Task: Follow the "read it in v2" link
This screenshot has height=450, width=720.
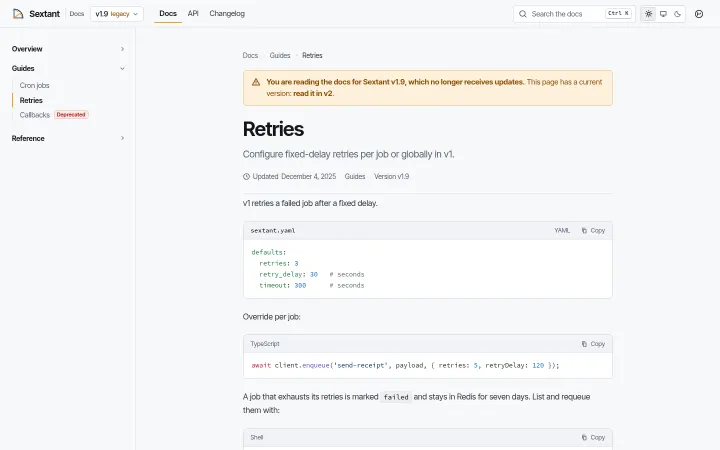Action: click(313, 93)
